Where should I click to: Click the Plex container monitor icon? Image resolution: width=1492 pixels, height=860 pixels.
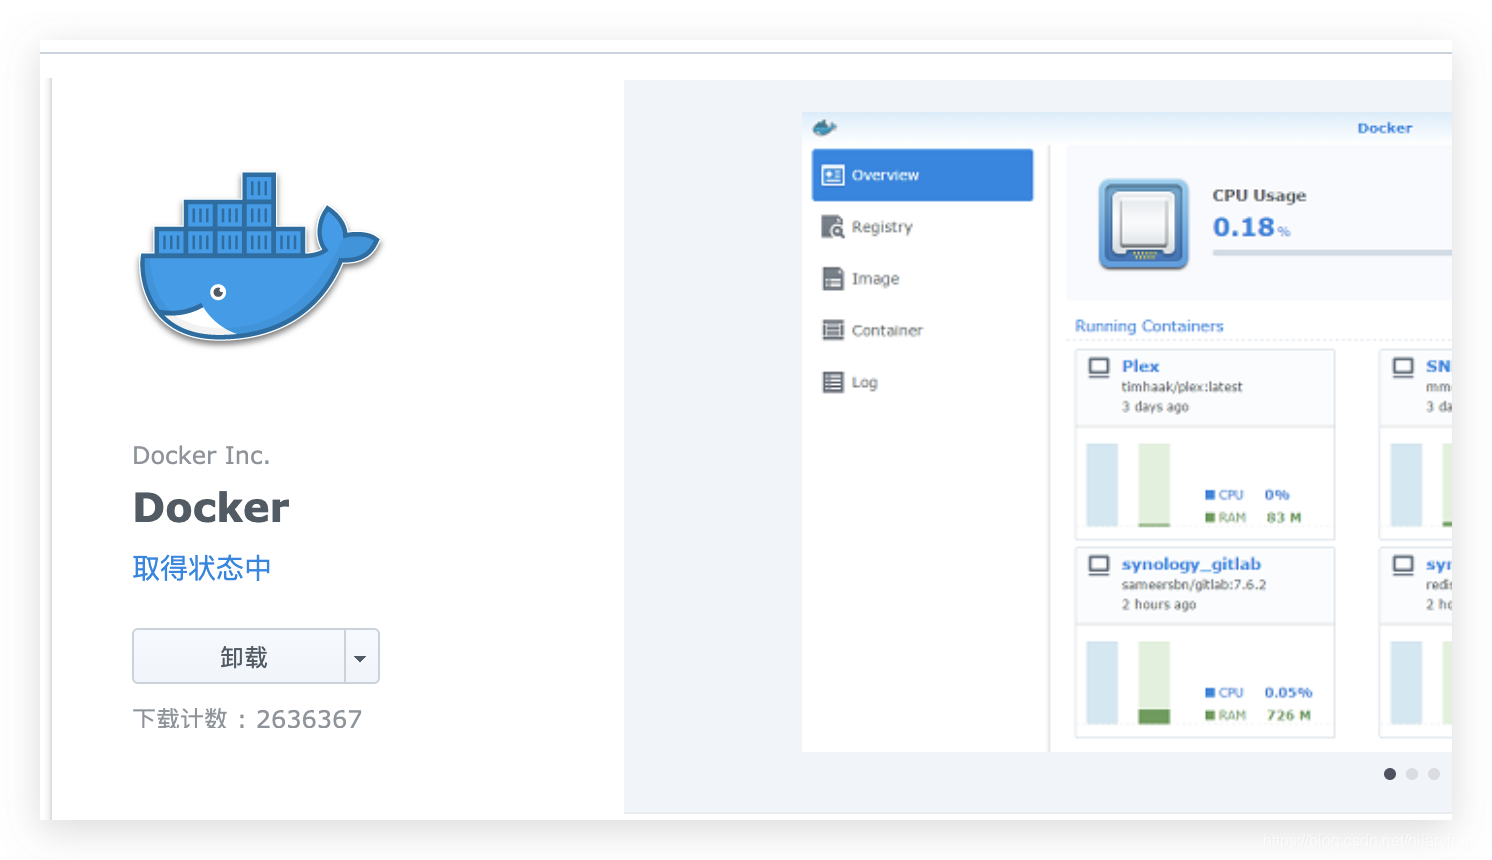pyautogui.click(x=1099, y=367)
